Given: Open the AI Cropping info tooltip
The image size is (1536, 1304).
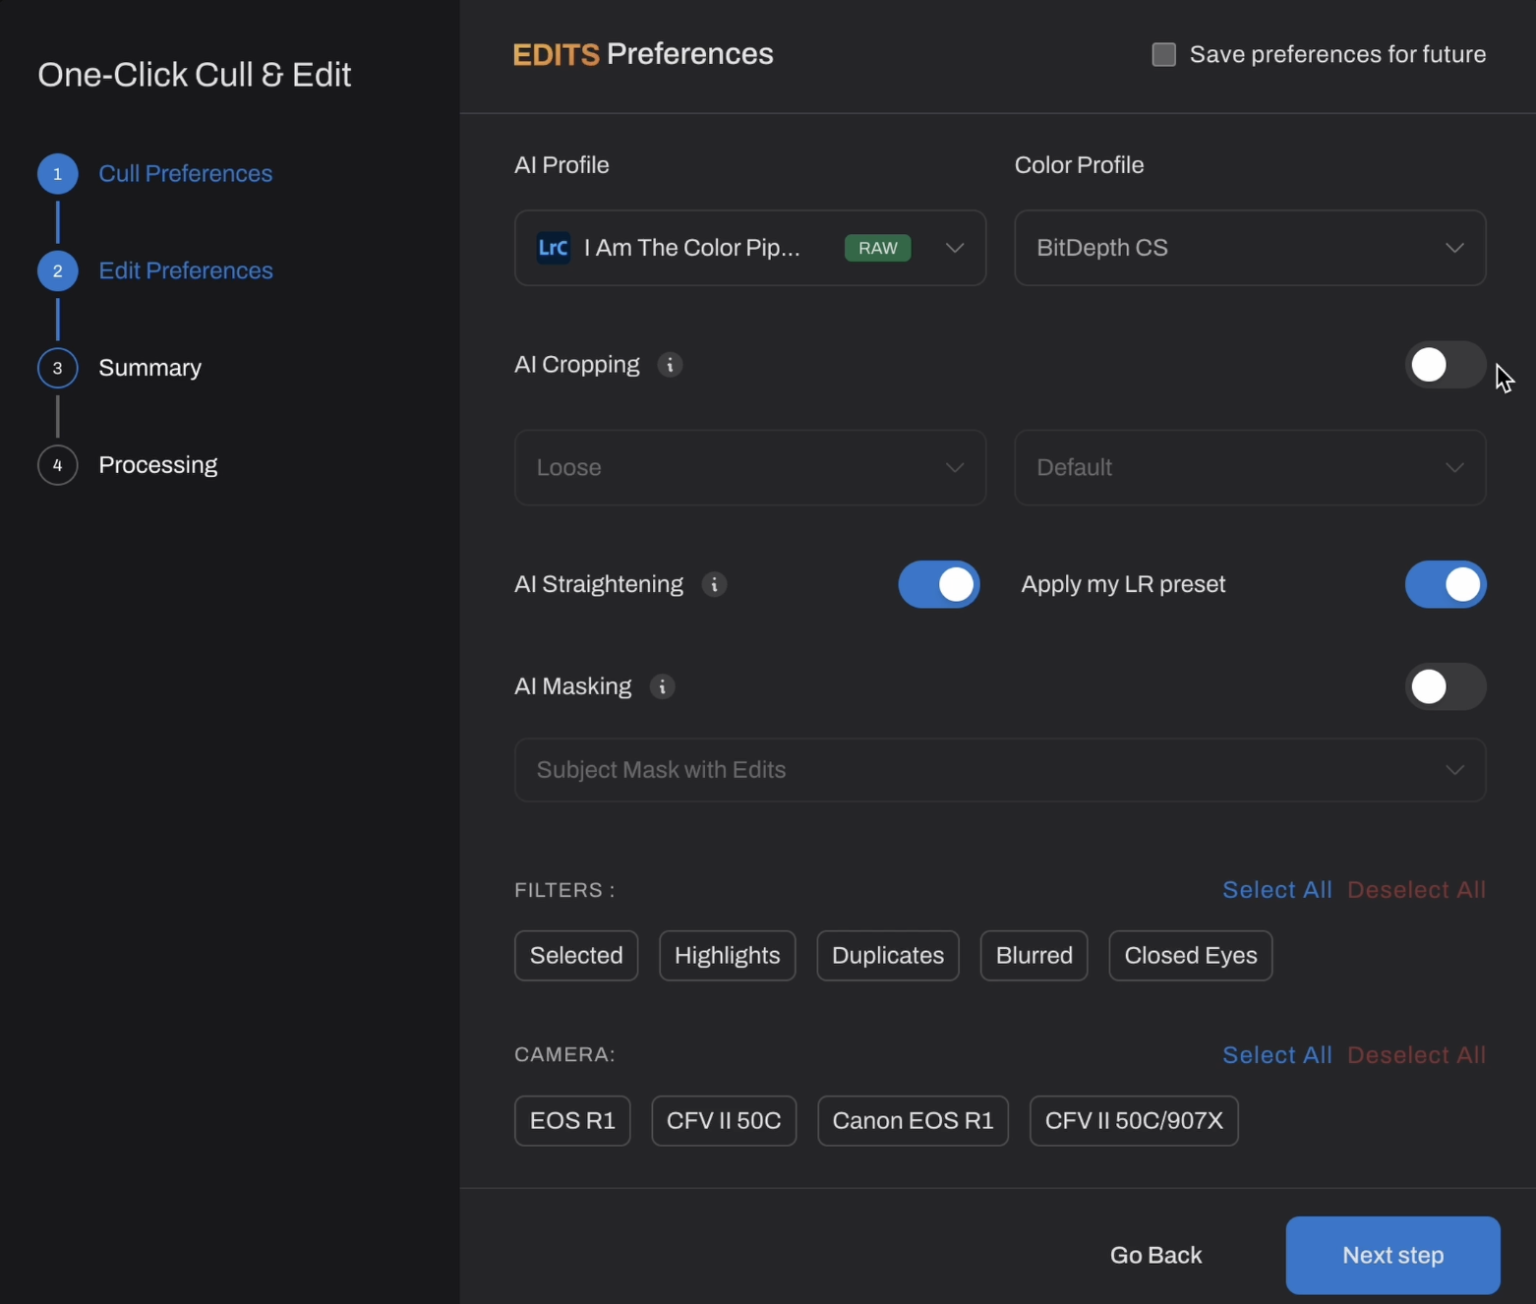Looking at the screenshot, I should [669, 365].
